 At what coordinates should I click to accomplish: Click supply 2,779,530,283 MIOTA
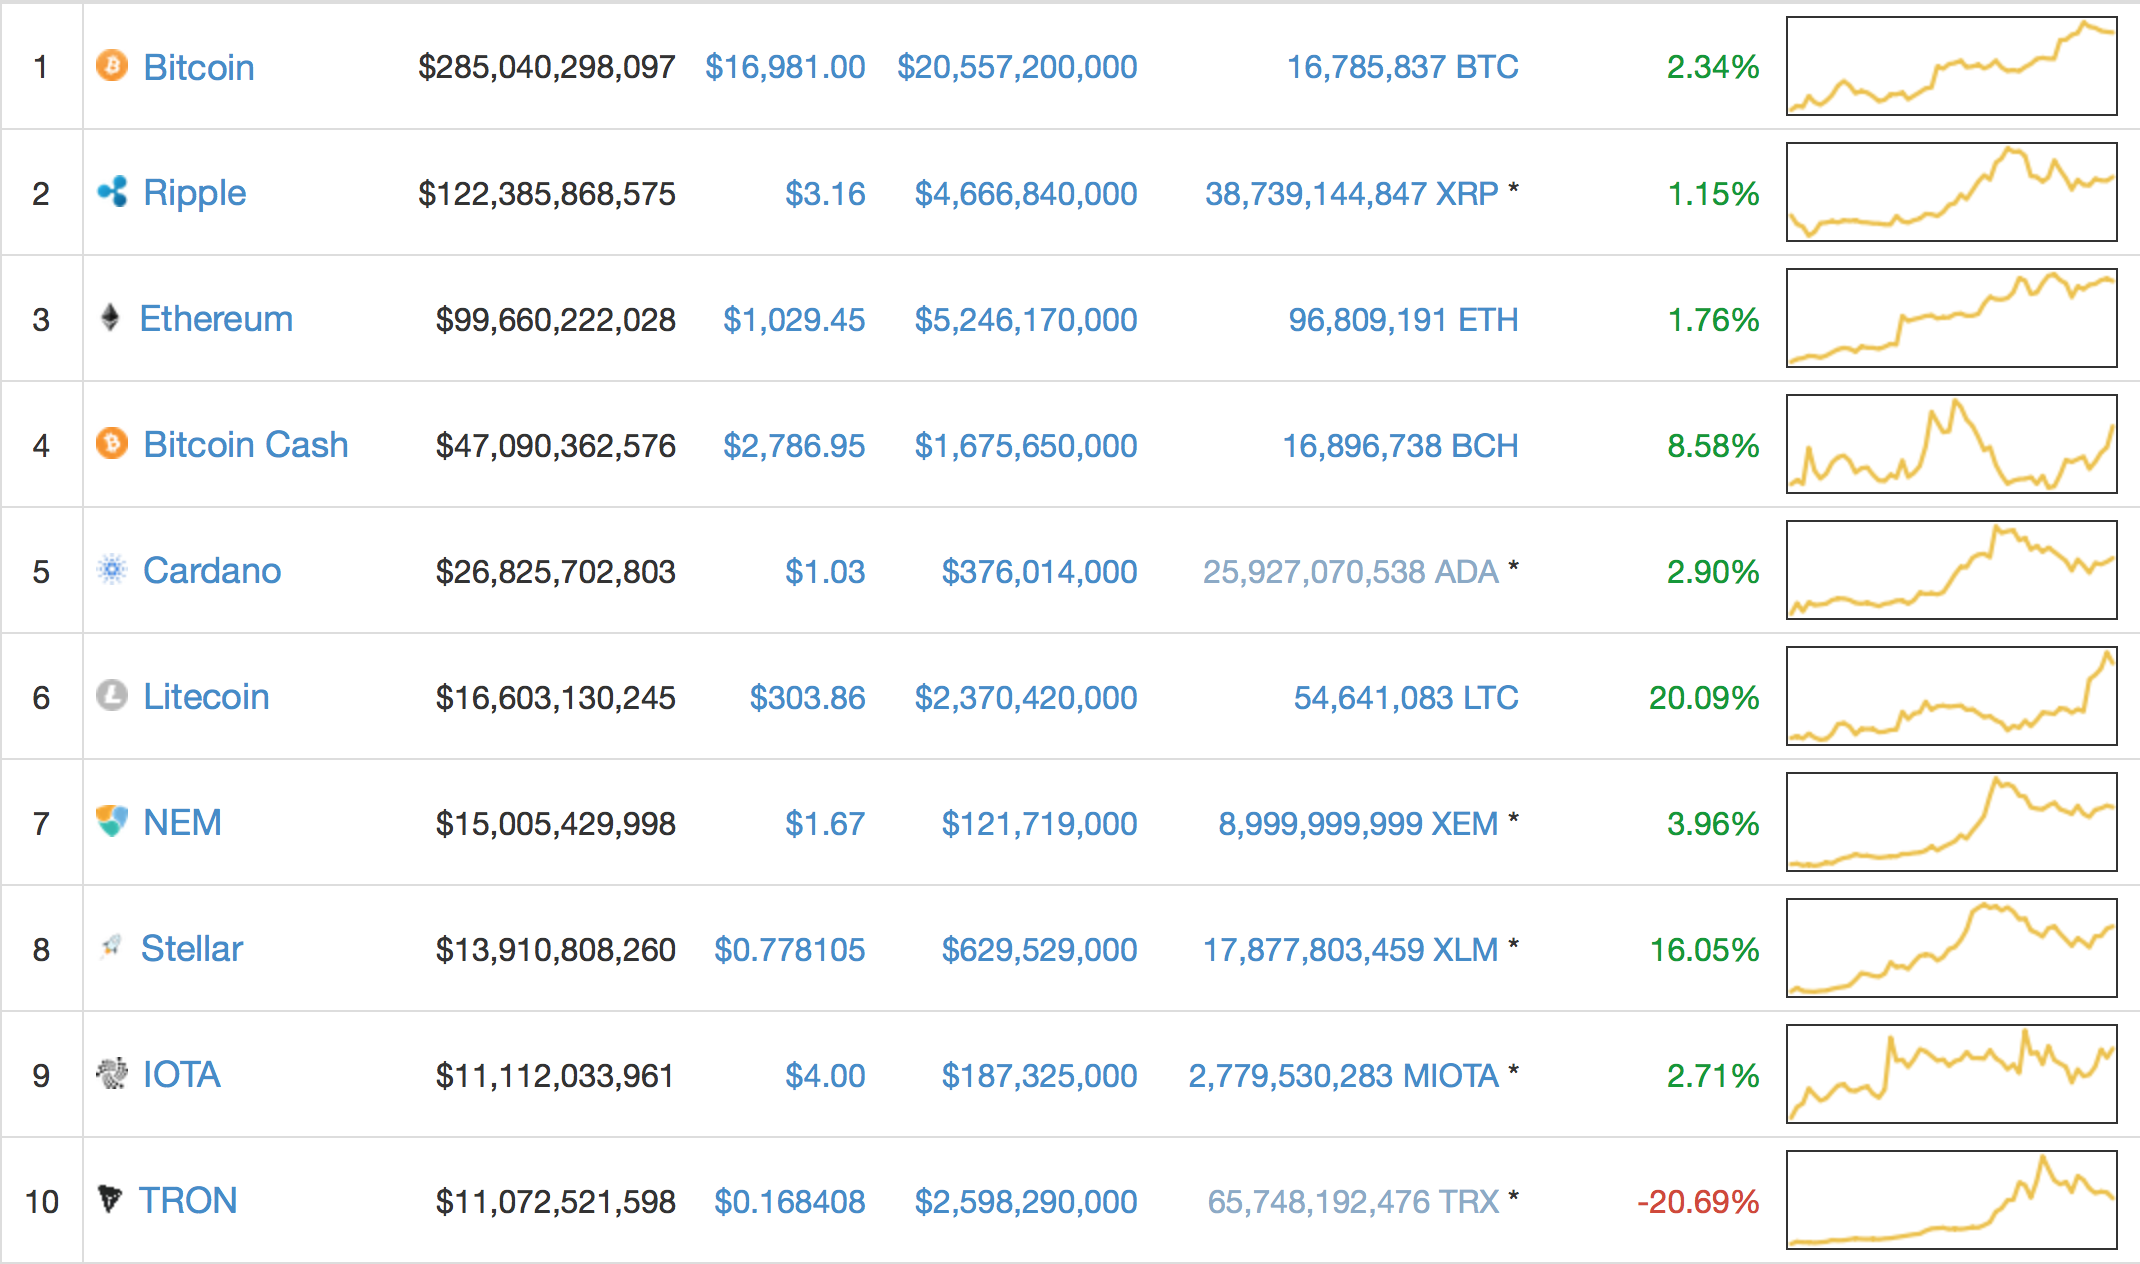1344,1076
